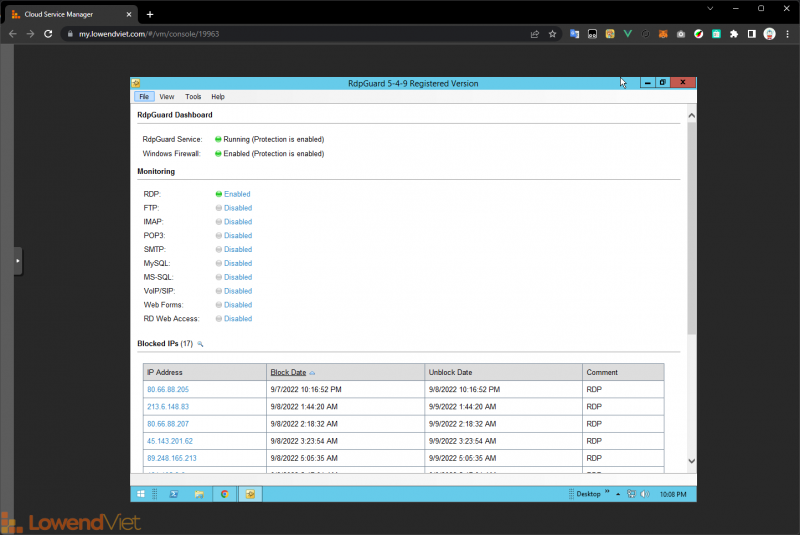Click the address bar URL field

pyautogui.click(x=296, y=34)
